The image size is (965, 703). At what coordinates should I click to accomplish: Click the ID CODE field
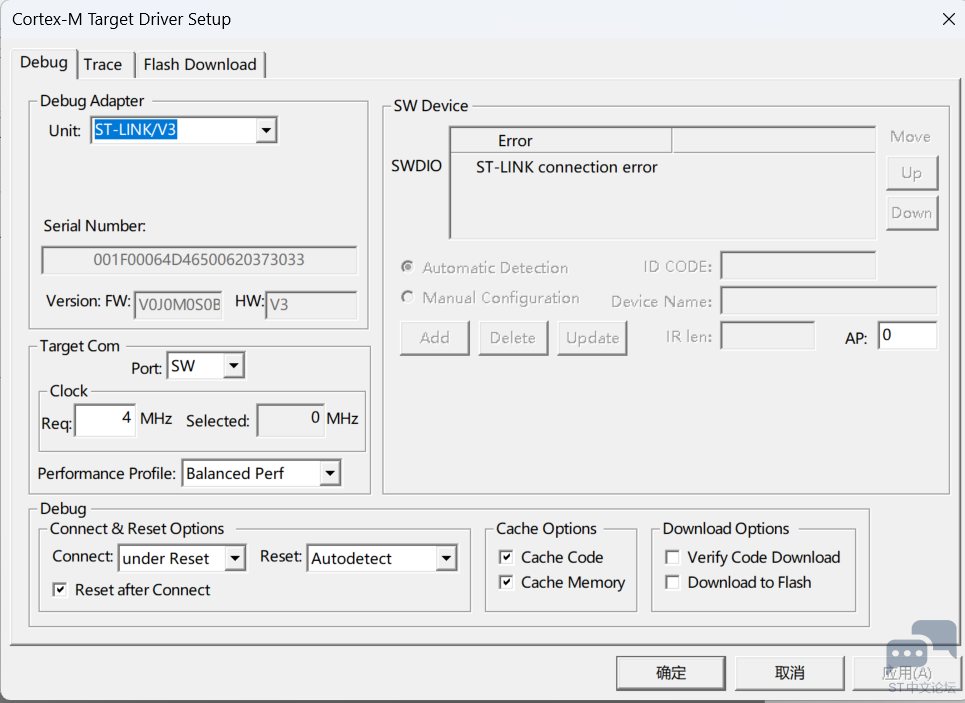click(x=798, y=266)
